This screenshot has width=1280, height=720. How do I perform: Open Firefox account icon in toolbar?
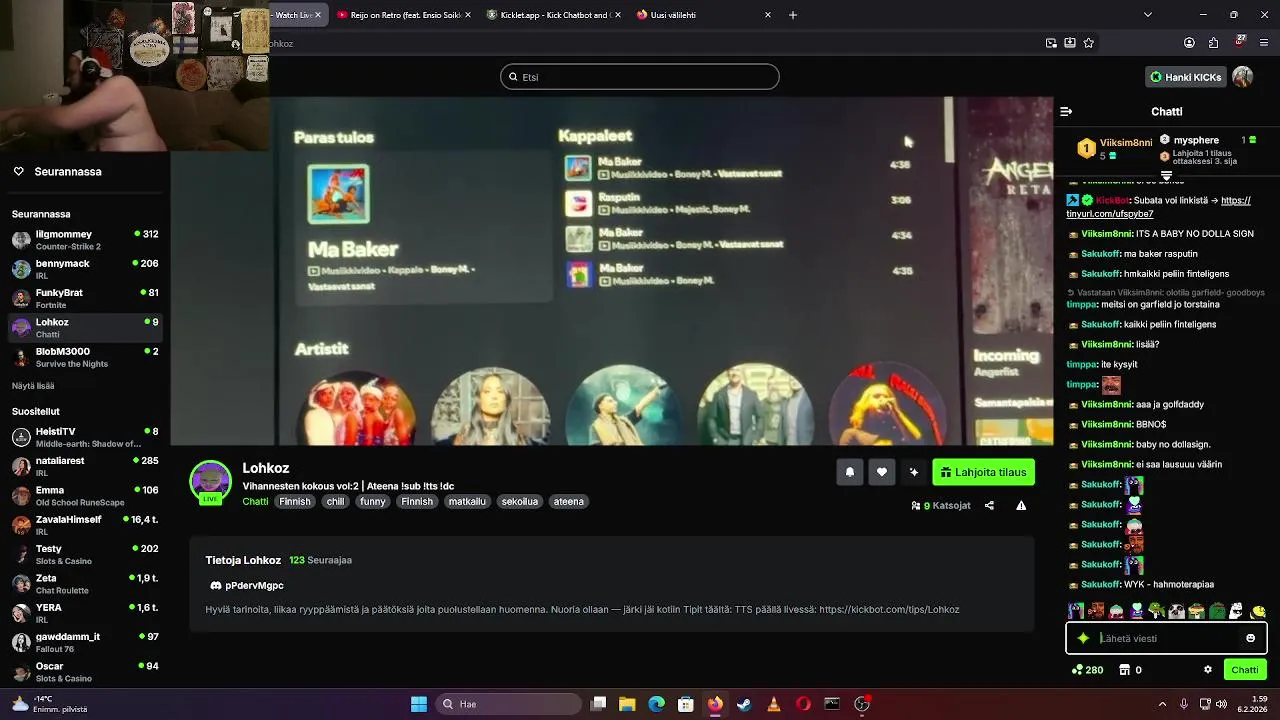(x=1189, y=43)
